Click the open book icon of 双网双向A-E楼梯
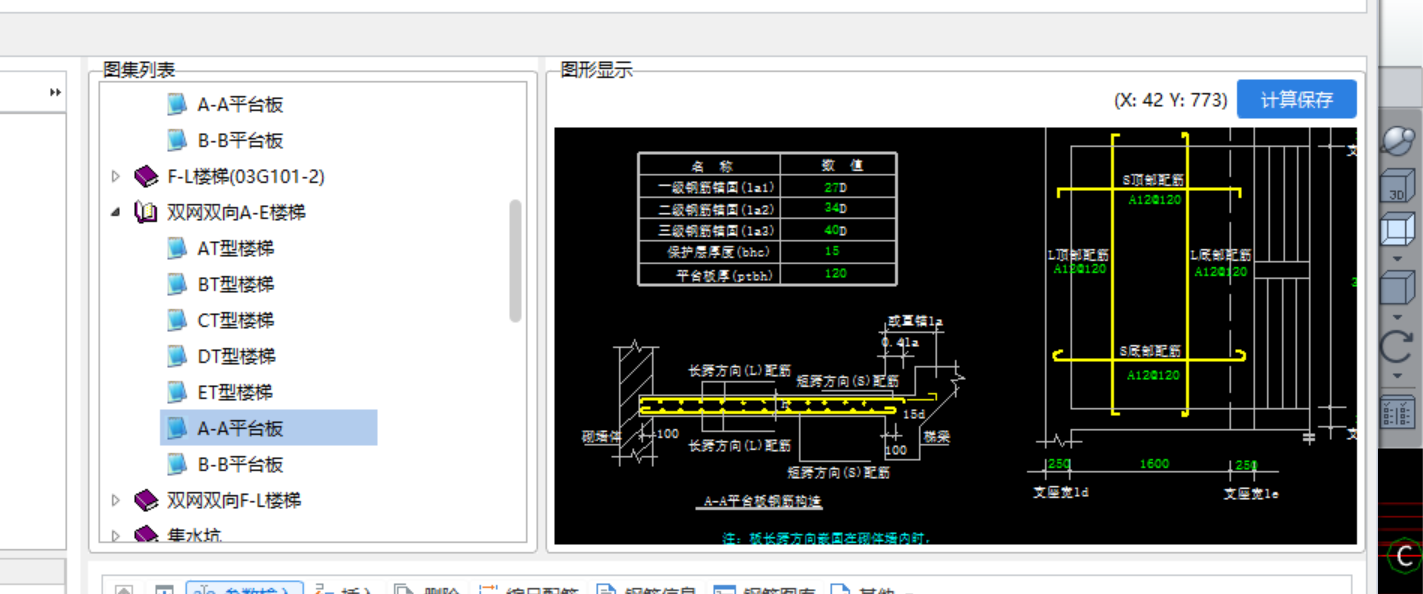Screen dimensions: 1423x594 tap(147, 213)
